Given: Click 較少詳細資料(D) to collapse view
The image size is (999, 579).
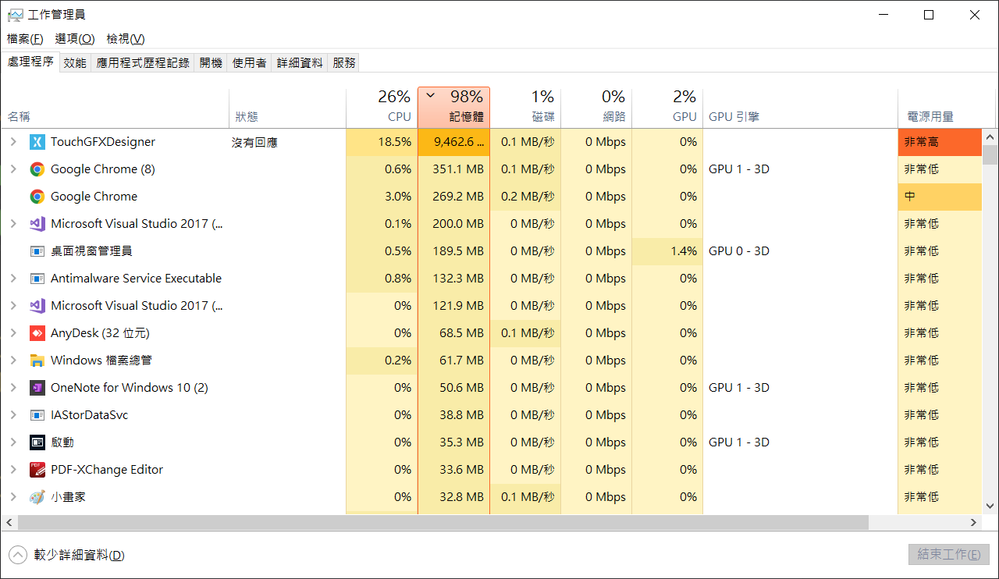Looking at the screenshot, I should click(67, 555).
